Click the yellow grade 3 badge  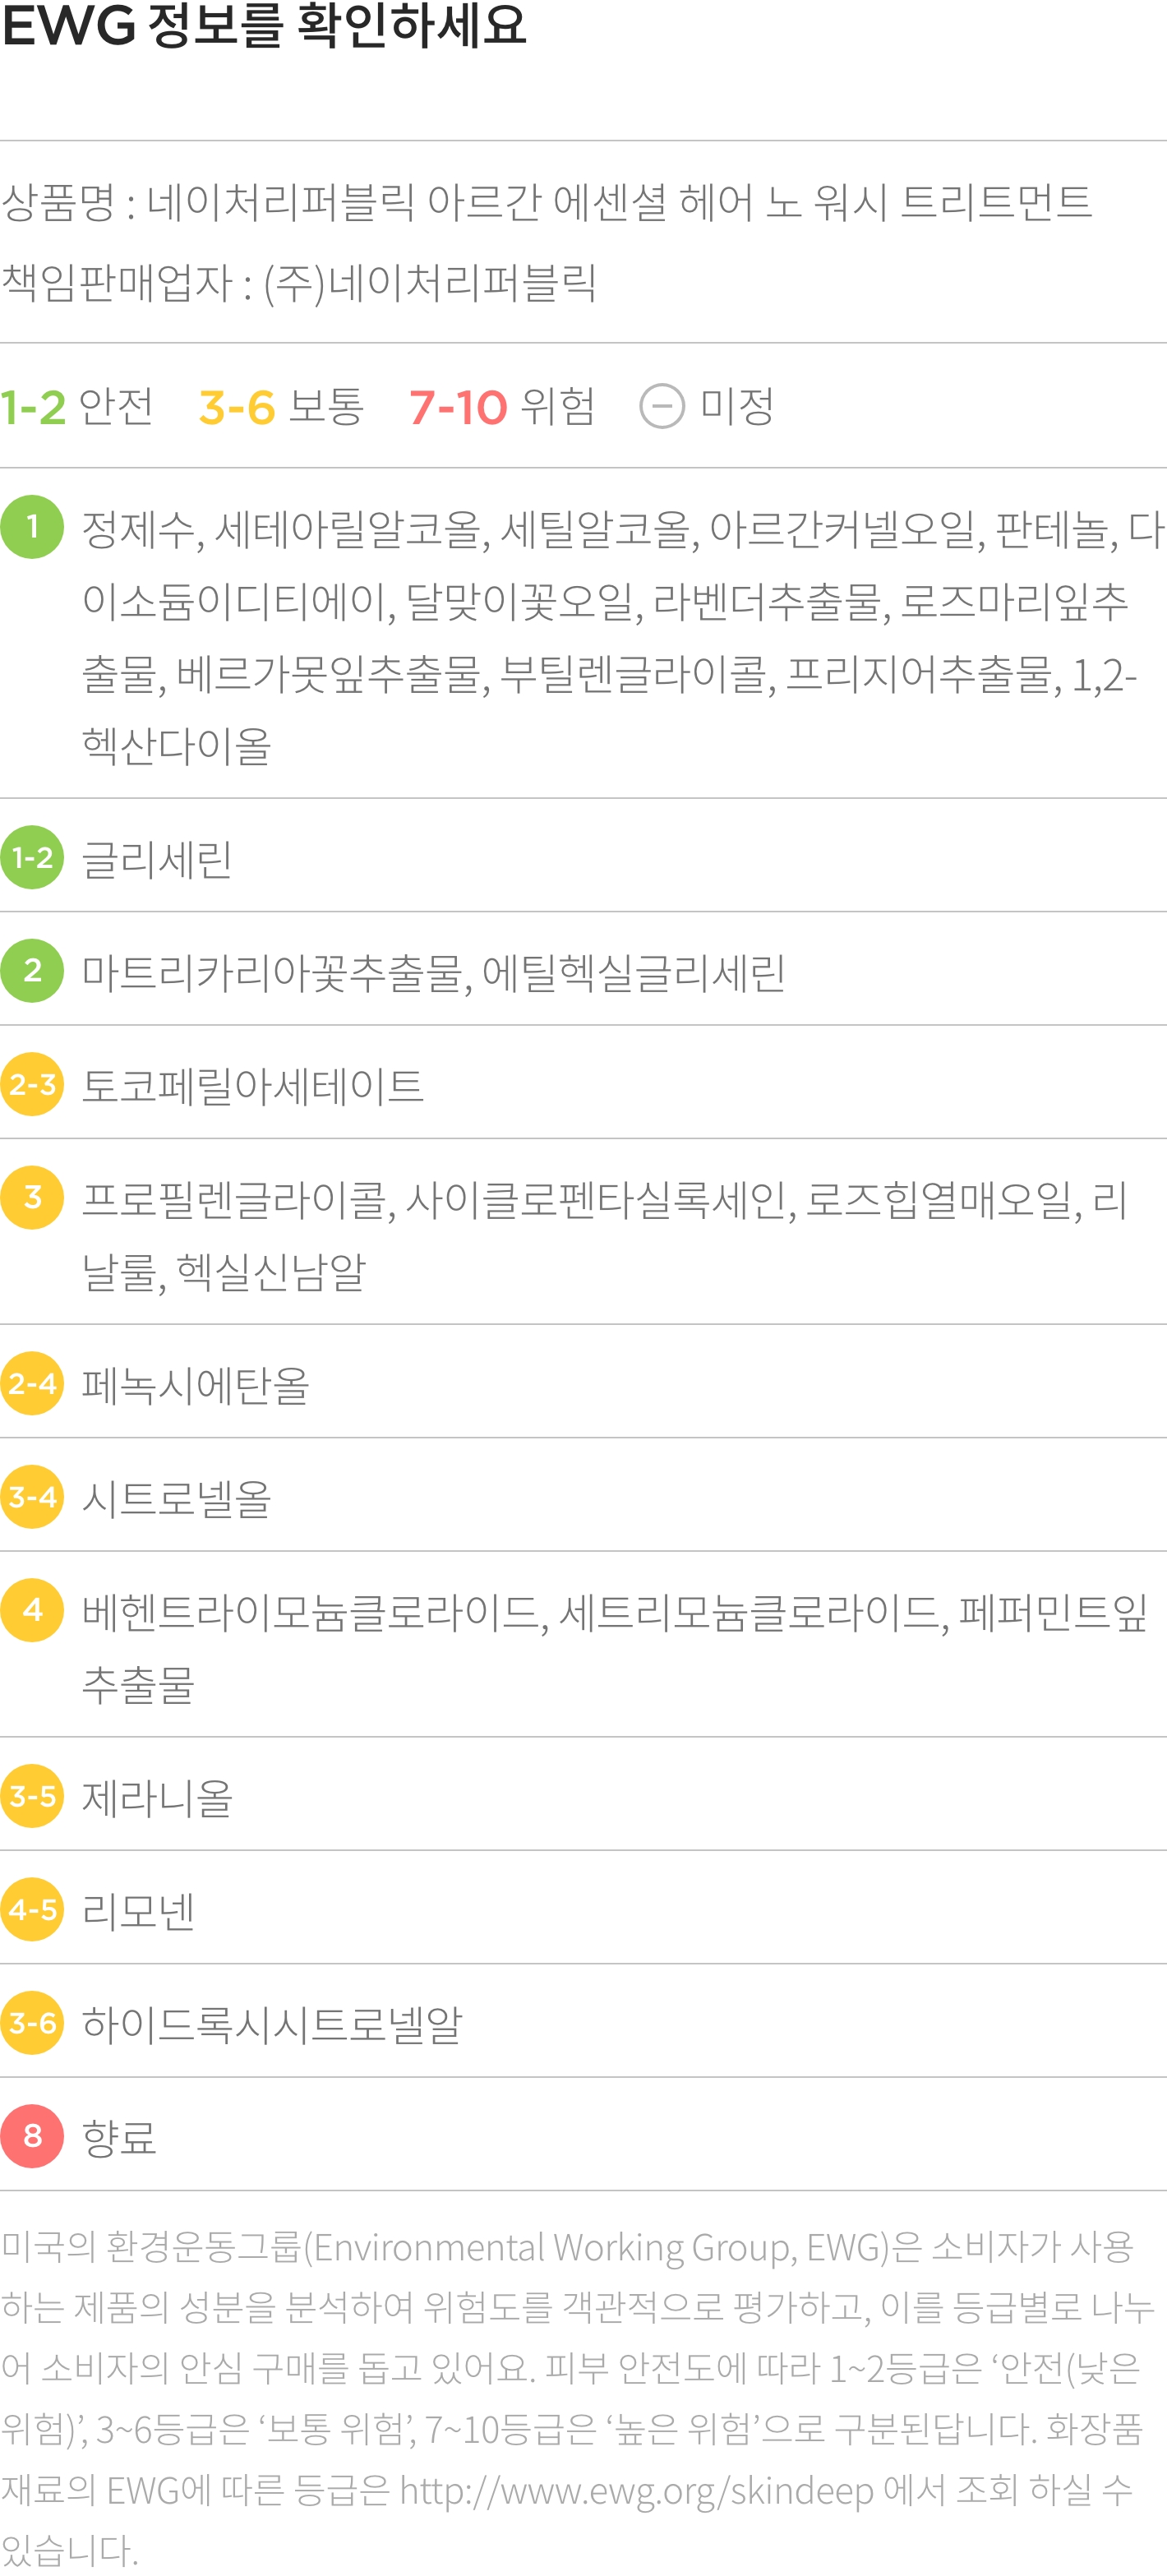coord(32,1197)
